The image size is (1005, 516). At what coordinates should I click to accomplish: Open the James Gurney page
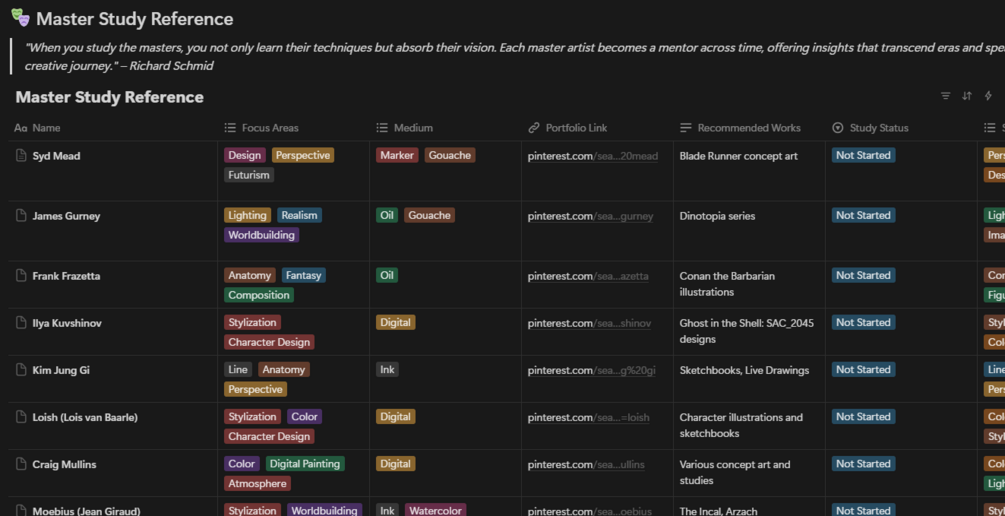(x=66, y=216)
